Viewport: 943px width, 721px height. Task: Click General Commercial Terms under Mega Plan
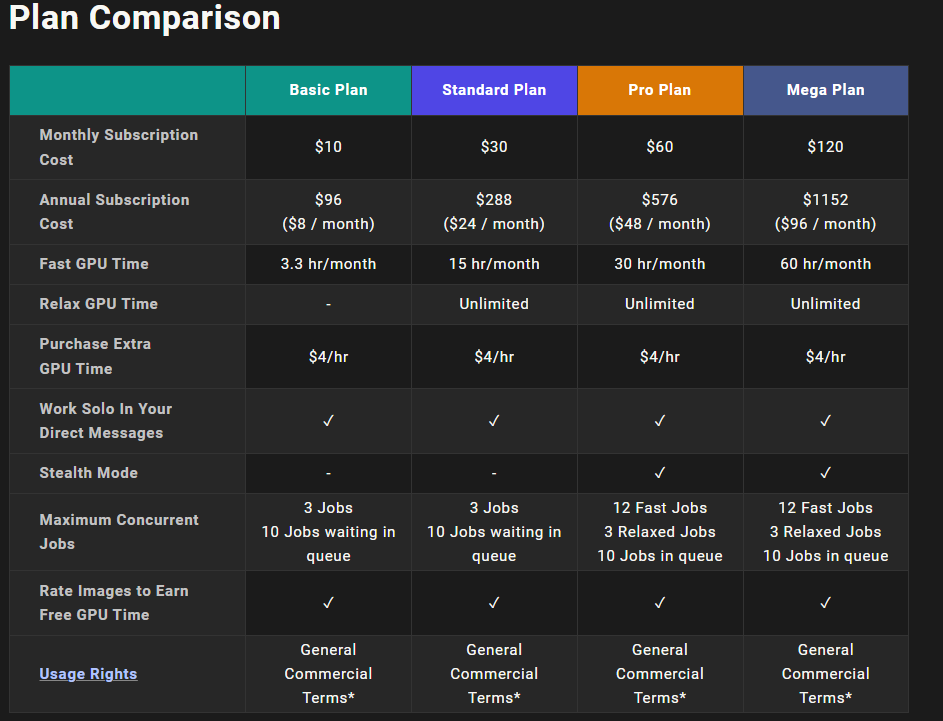[826, 674]
